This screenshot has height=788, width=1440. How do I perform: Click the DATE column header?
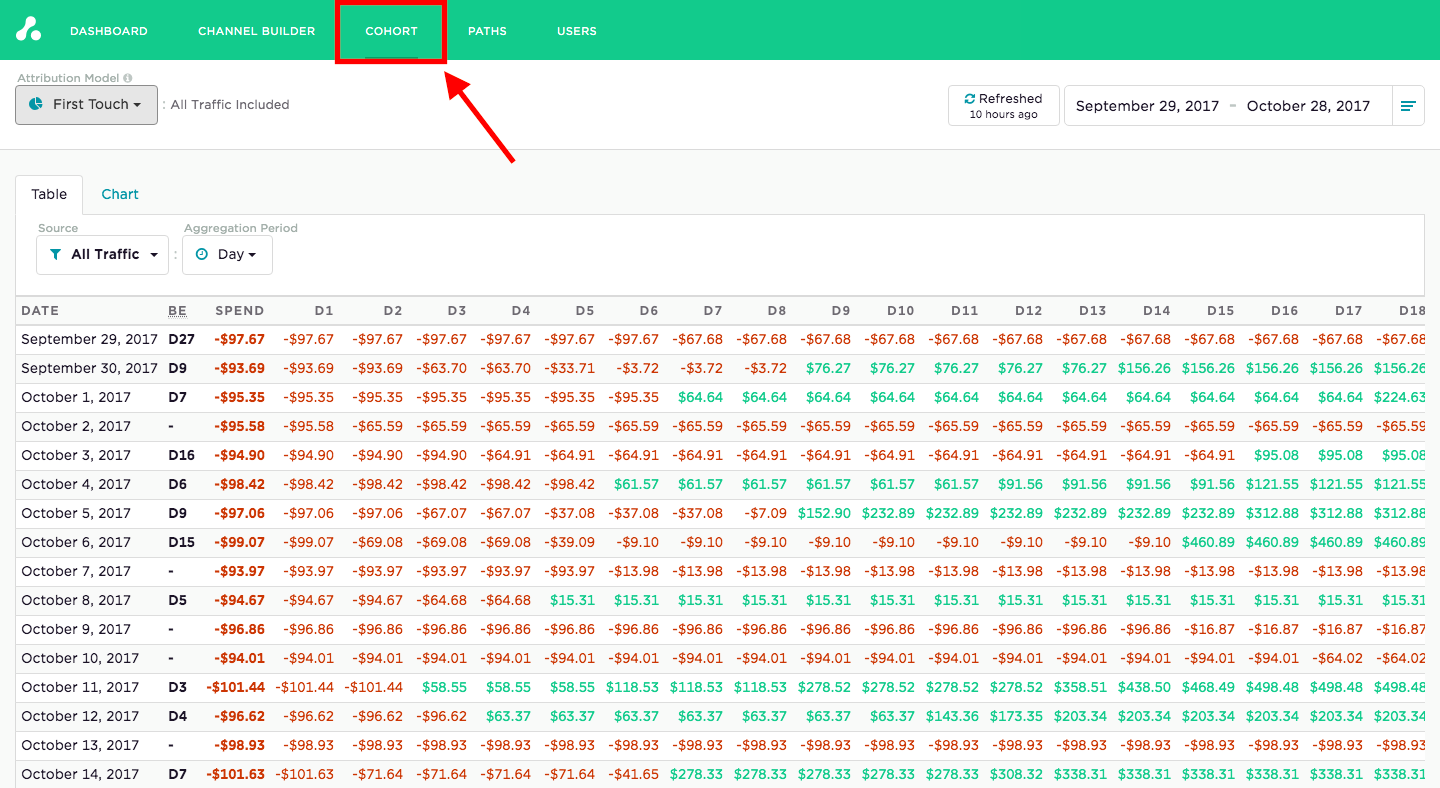[x=40, y=311]
